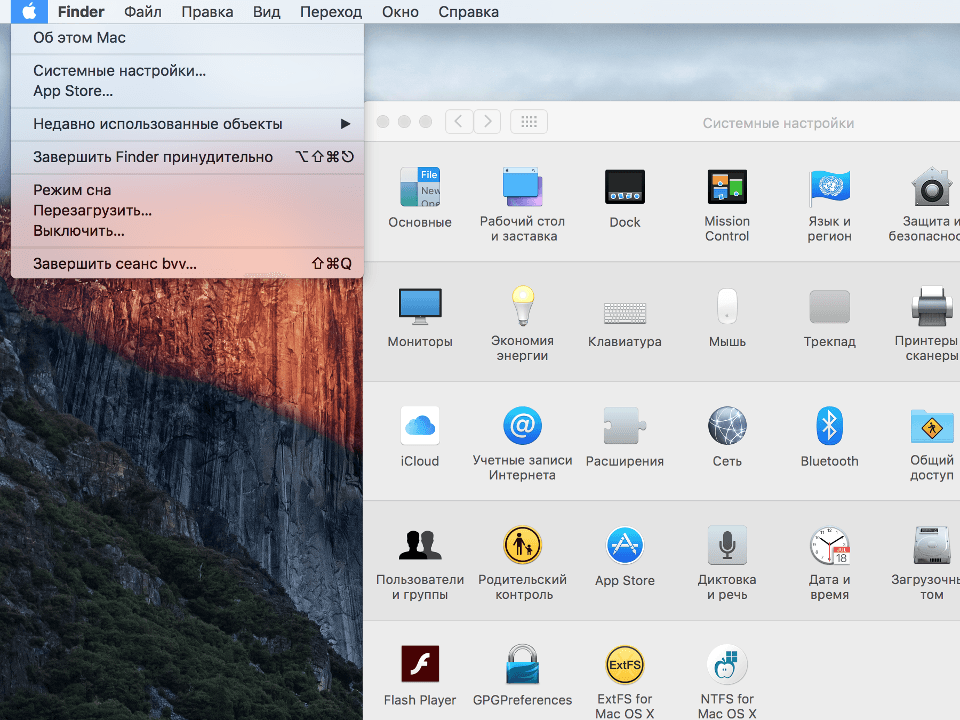Click the Show All grid button
This screenshot has width=960, height=720.
pos(528,120)
